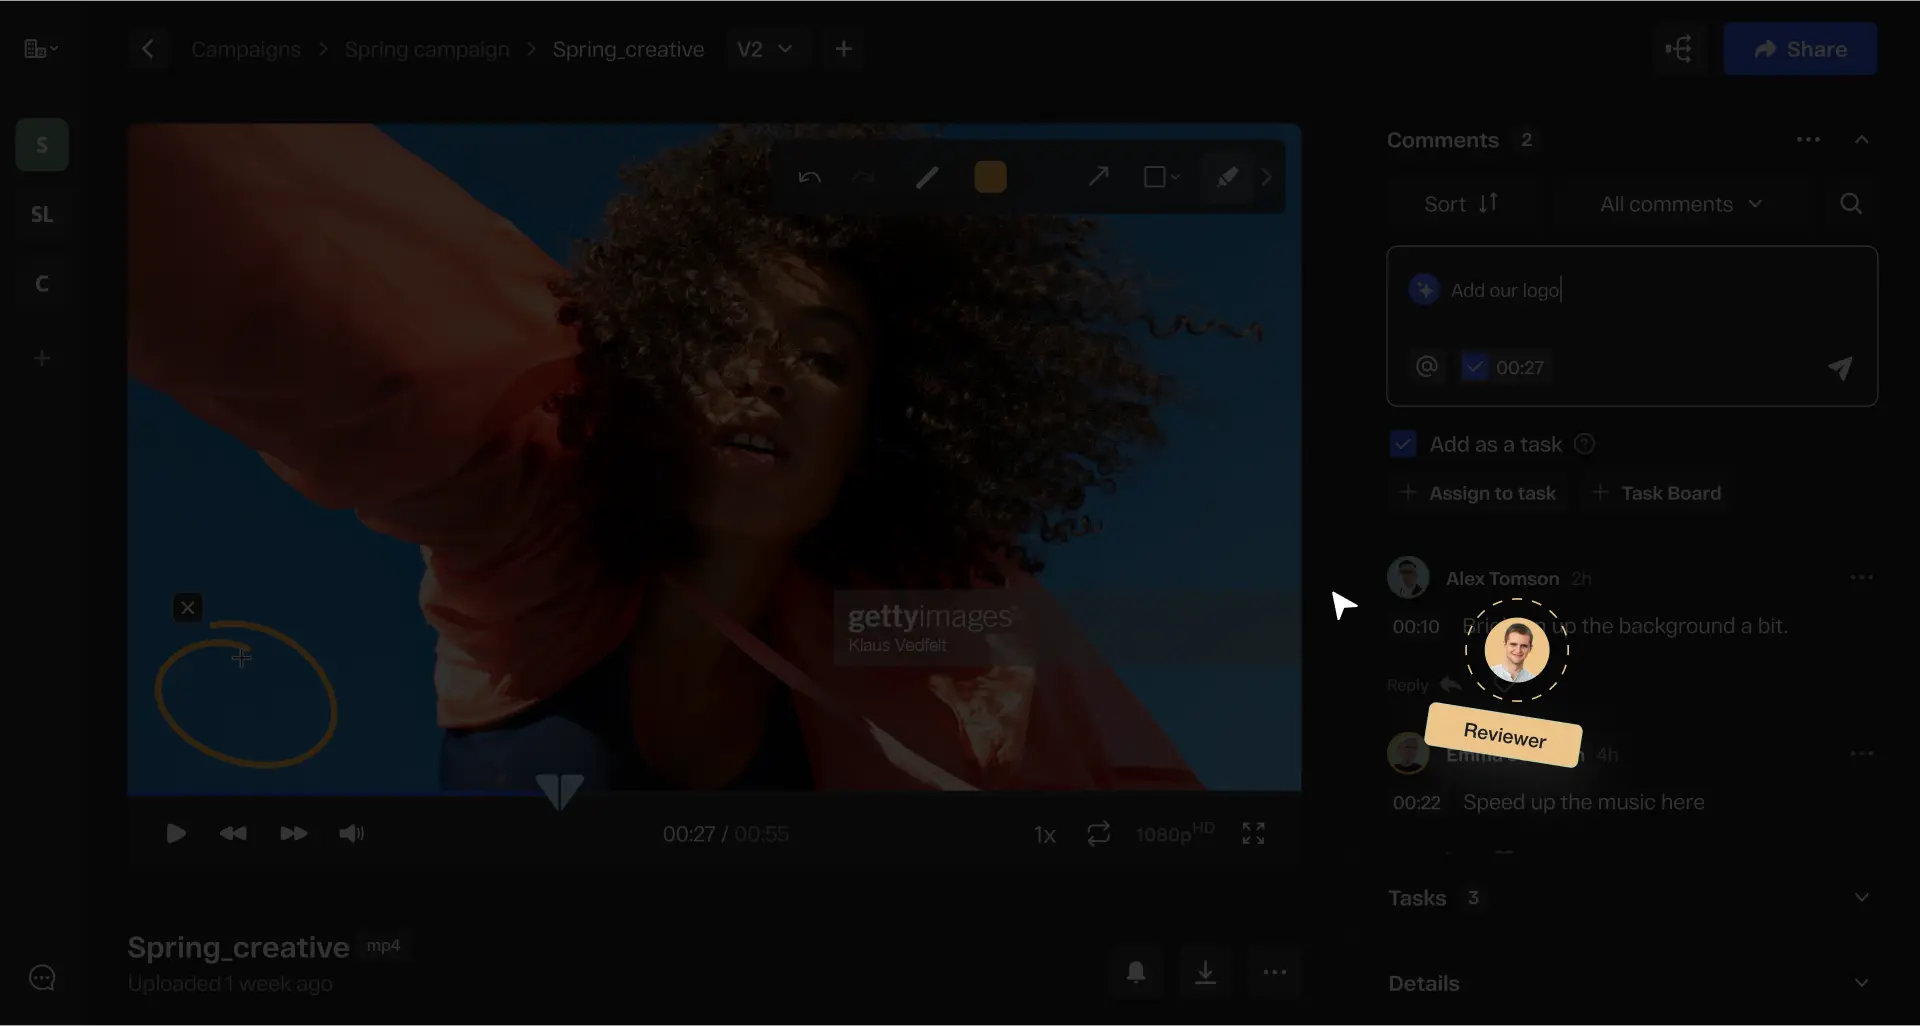The image size is (1920, 1026).
Task: Open notification bell for this file
Action: (1136, 972)
